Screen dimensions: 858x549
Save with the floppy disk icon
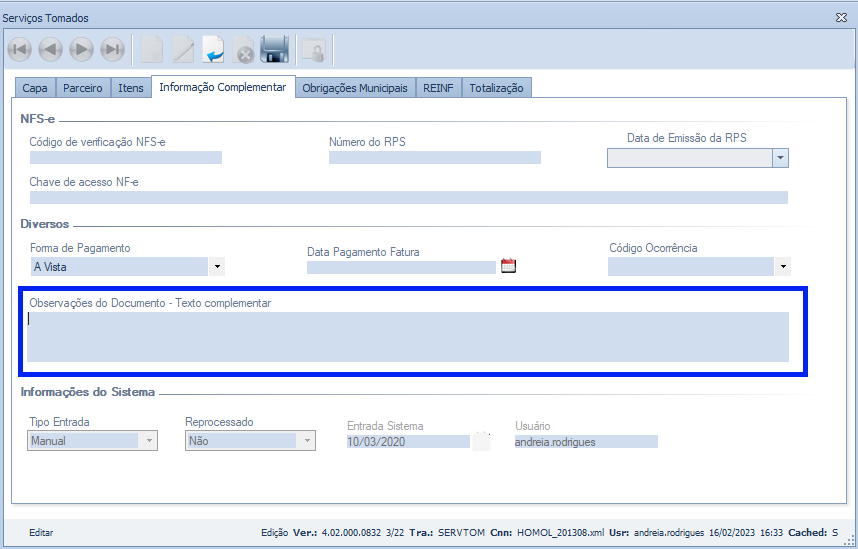(275, 49)
